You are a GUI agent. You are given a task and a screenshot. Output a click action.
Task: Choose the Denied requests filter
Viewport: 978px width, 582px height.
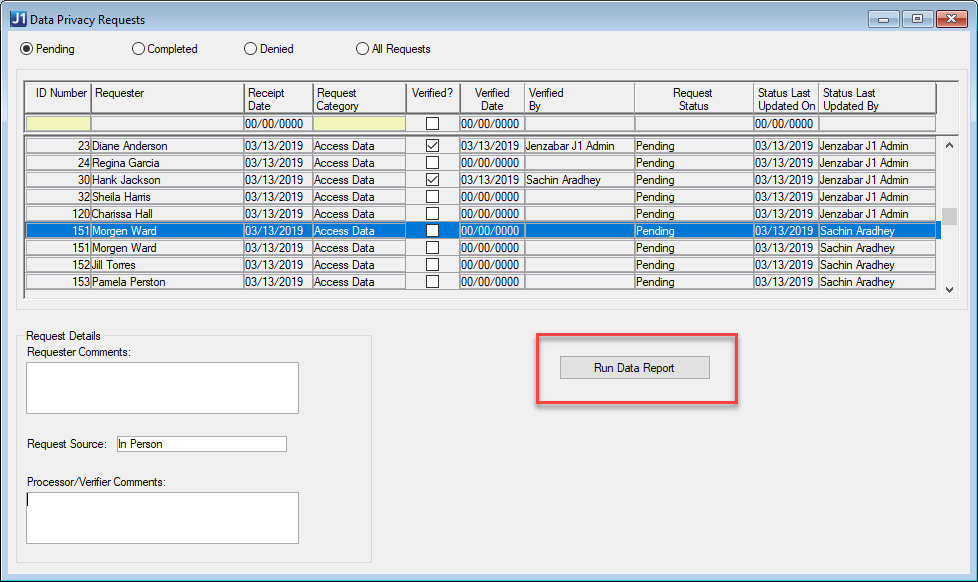(251, 49)
